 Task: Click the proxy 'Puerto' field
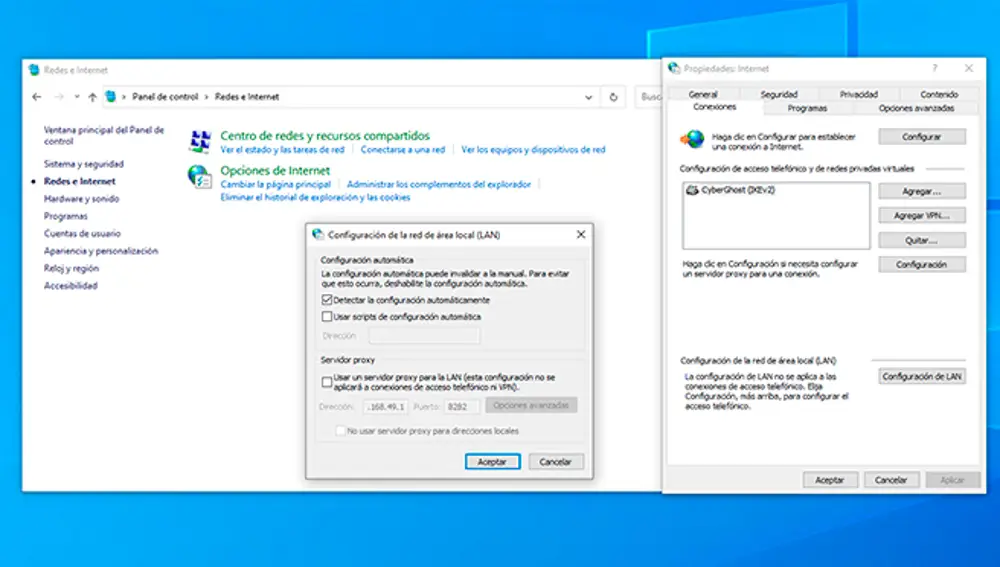pos(462,406)
